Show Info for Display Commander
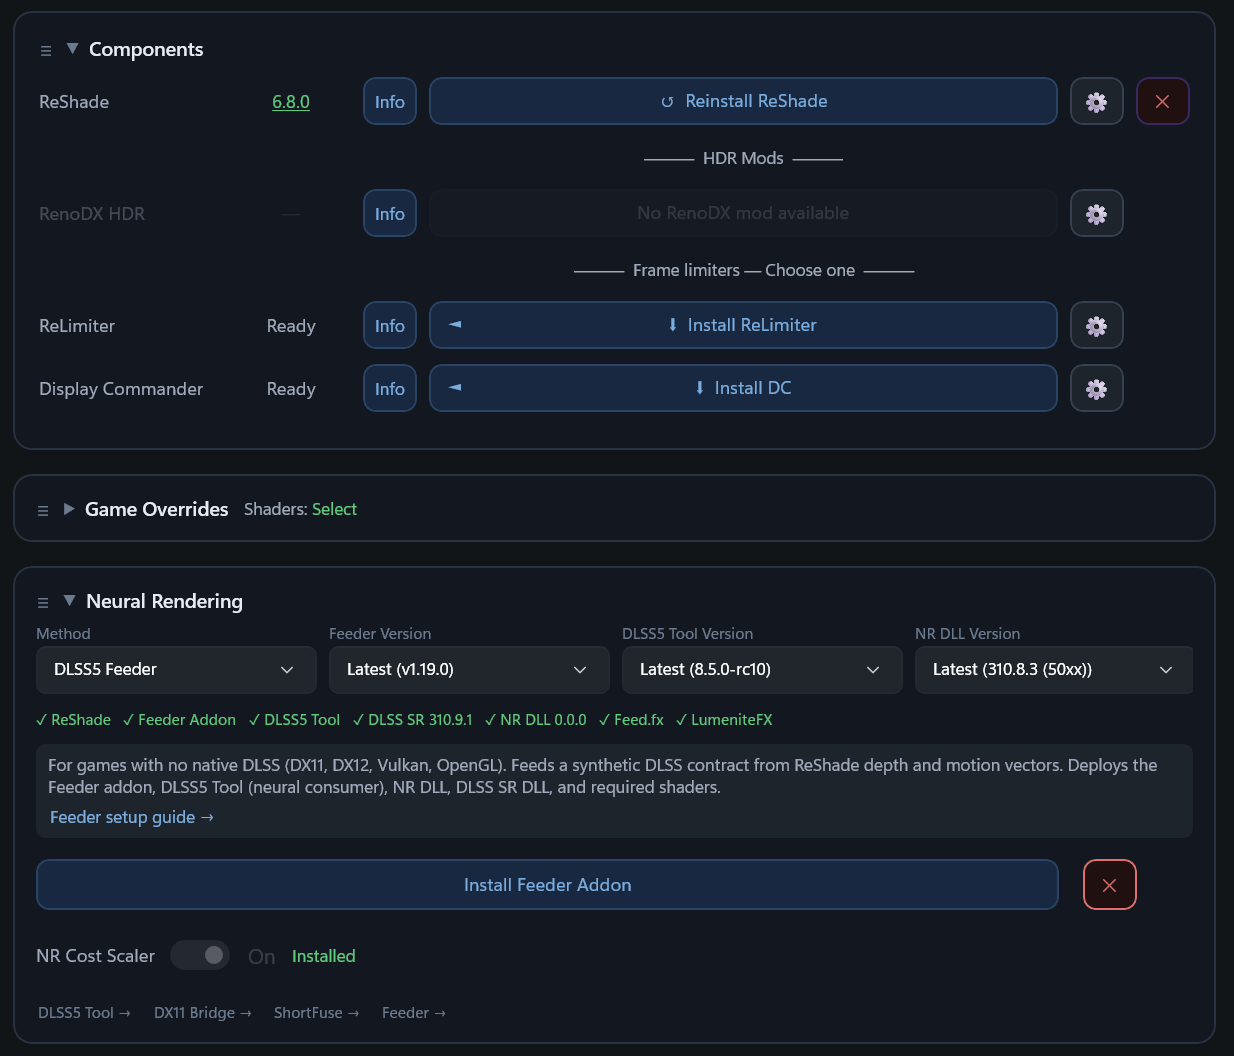This screenshot has height=1056, width=1234. [x=390, y=388]
